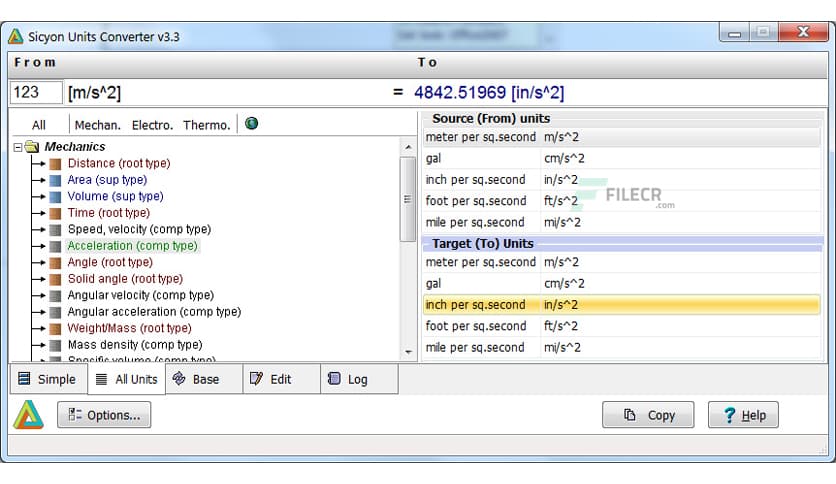Click the Volume sup type blue icon
The image size is (836, 484).
click(55, 197)
